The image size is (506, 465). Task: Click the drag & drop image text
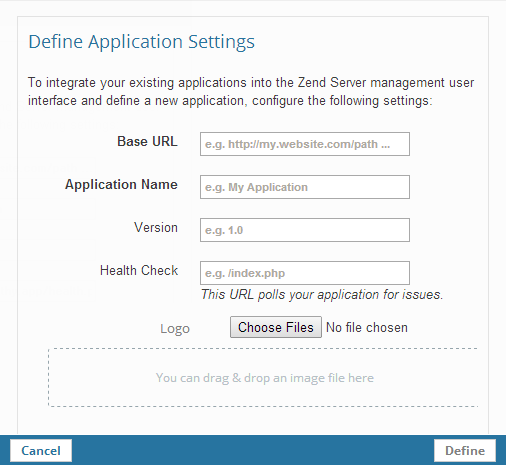(265, 378)
